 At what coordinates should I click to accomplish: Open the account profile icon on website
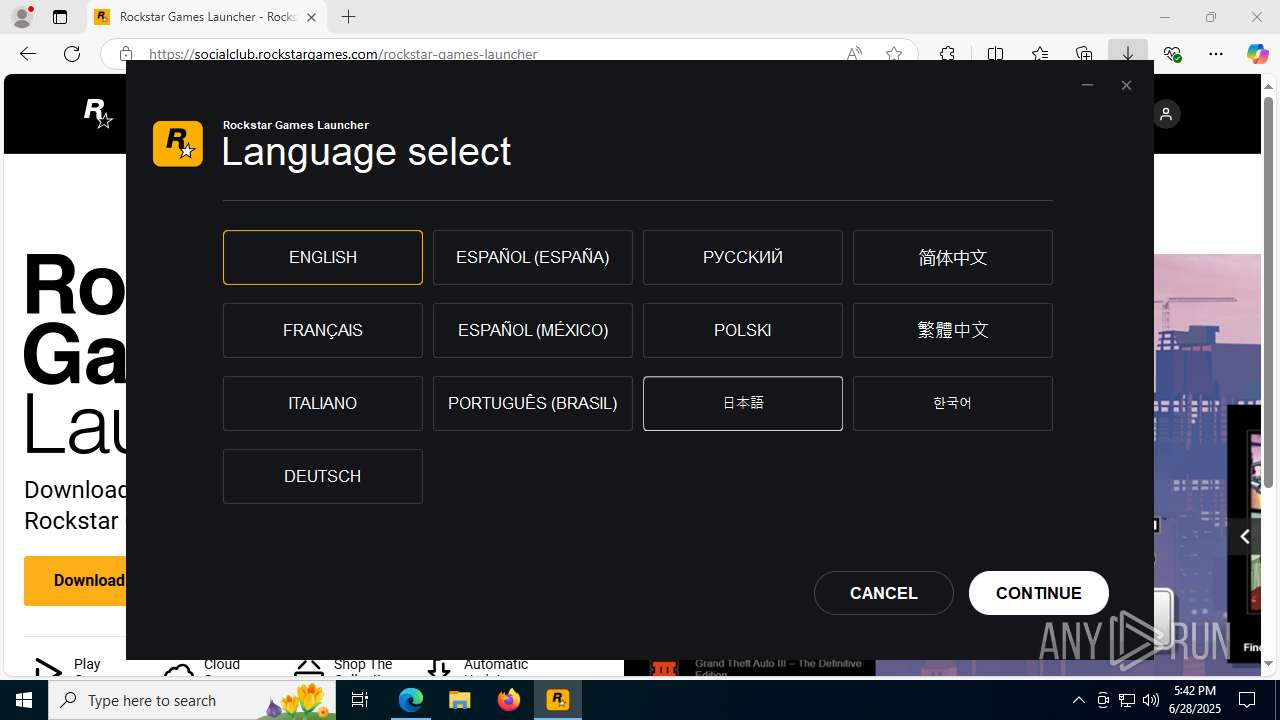coord(1166,114)
